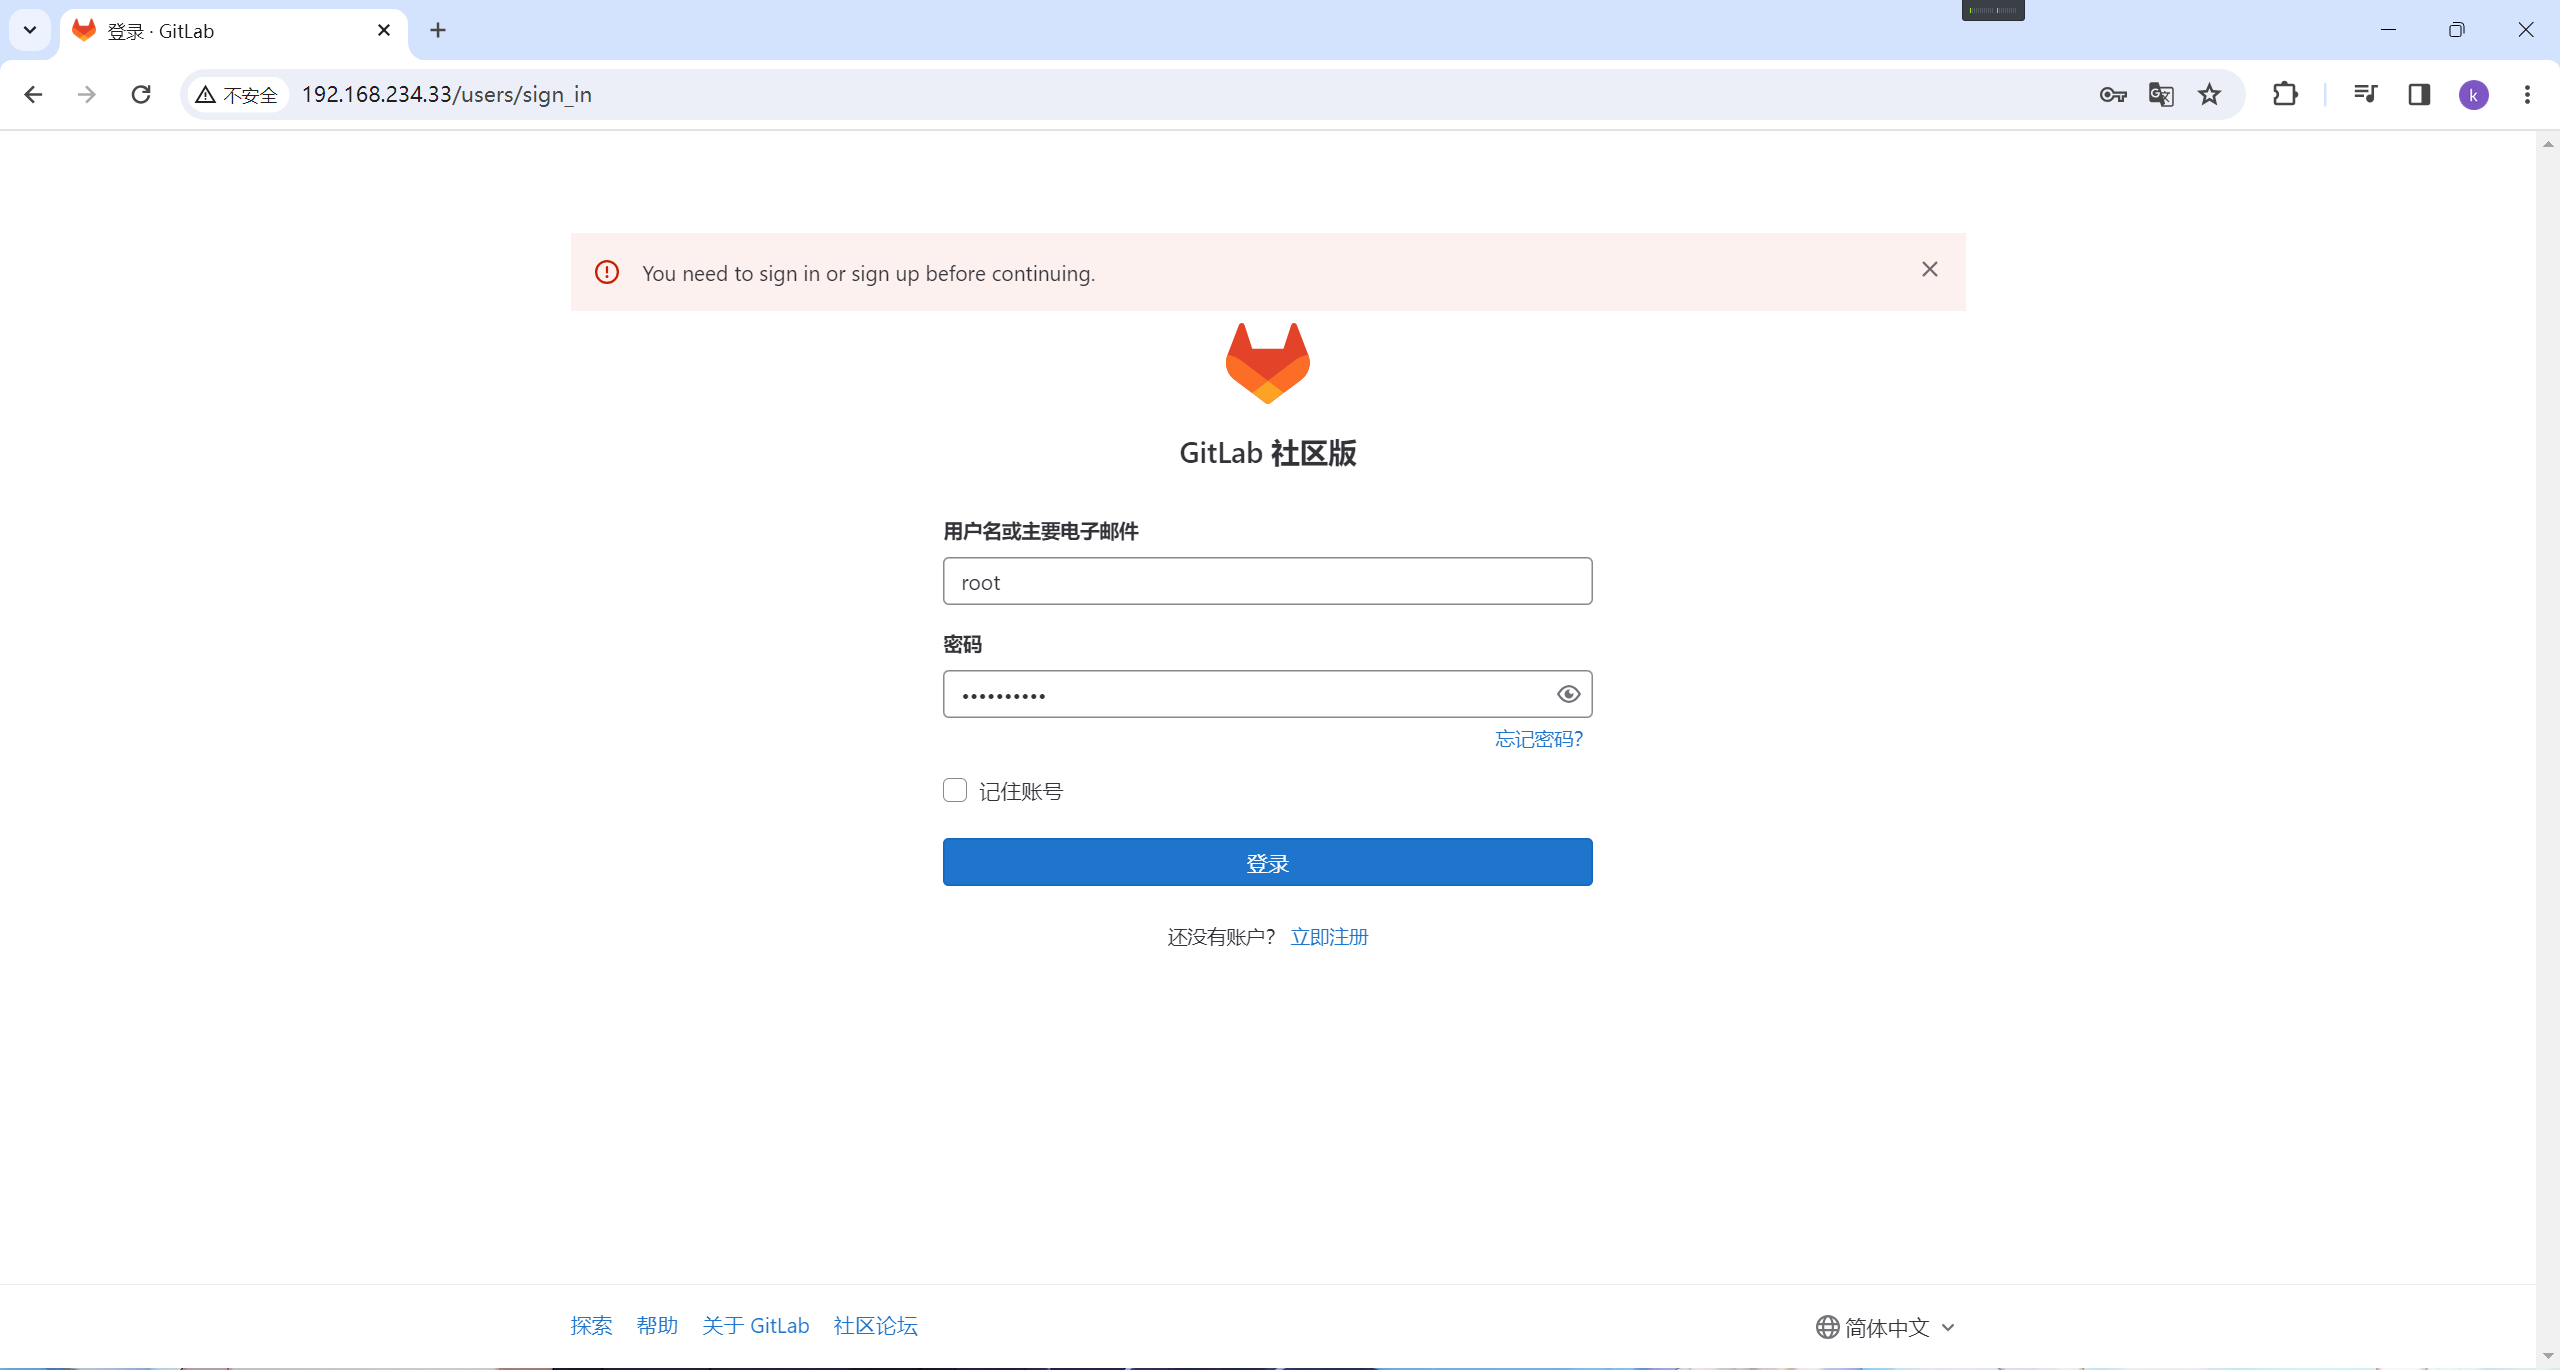
Task: Go back using the back arrow
Action: [34, 94]
